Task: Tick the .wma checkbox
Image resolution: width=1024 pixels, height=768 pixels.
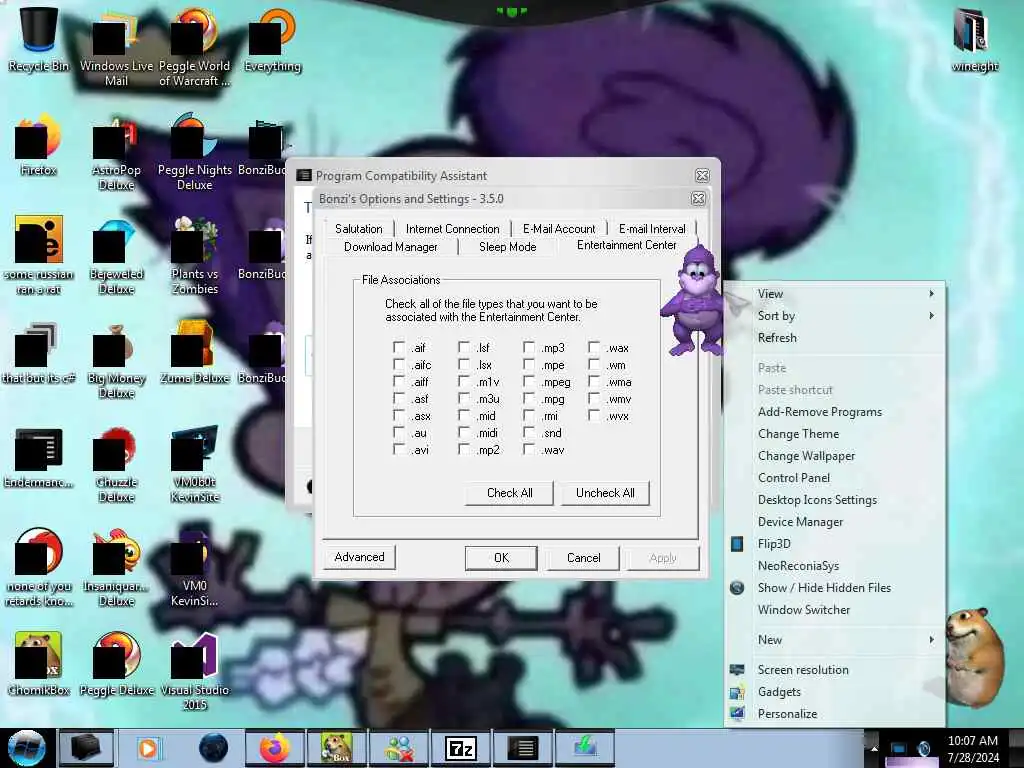Action: pos(594,381)
